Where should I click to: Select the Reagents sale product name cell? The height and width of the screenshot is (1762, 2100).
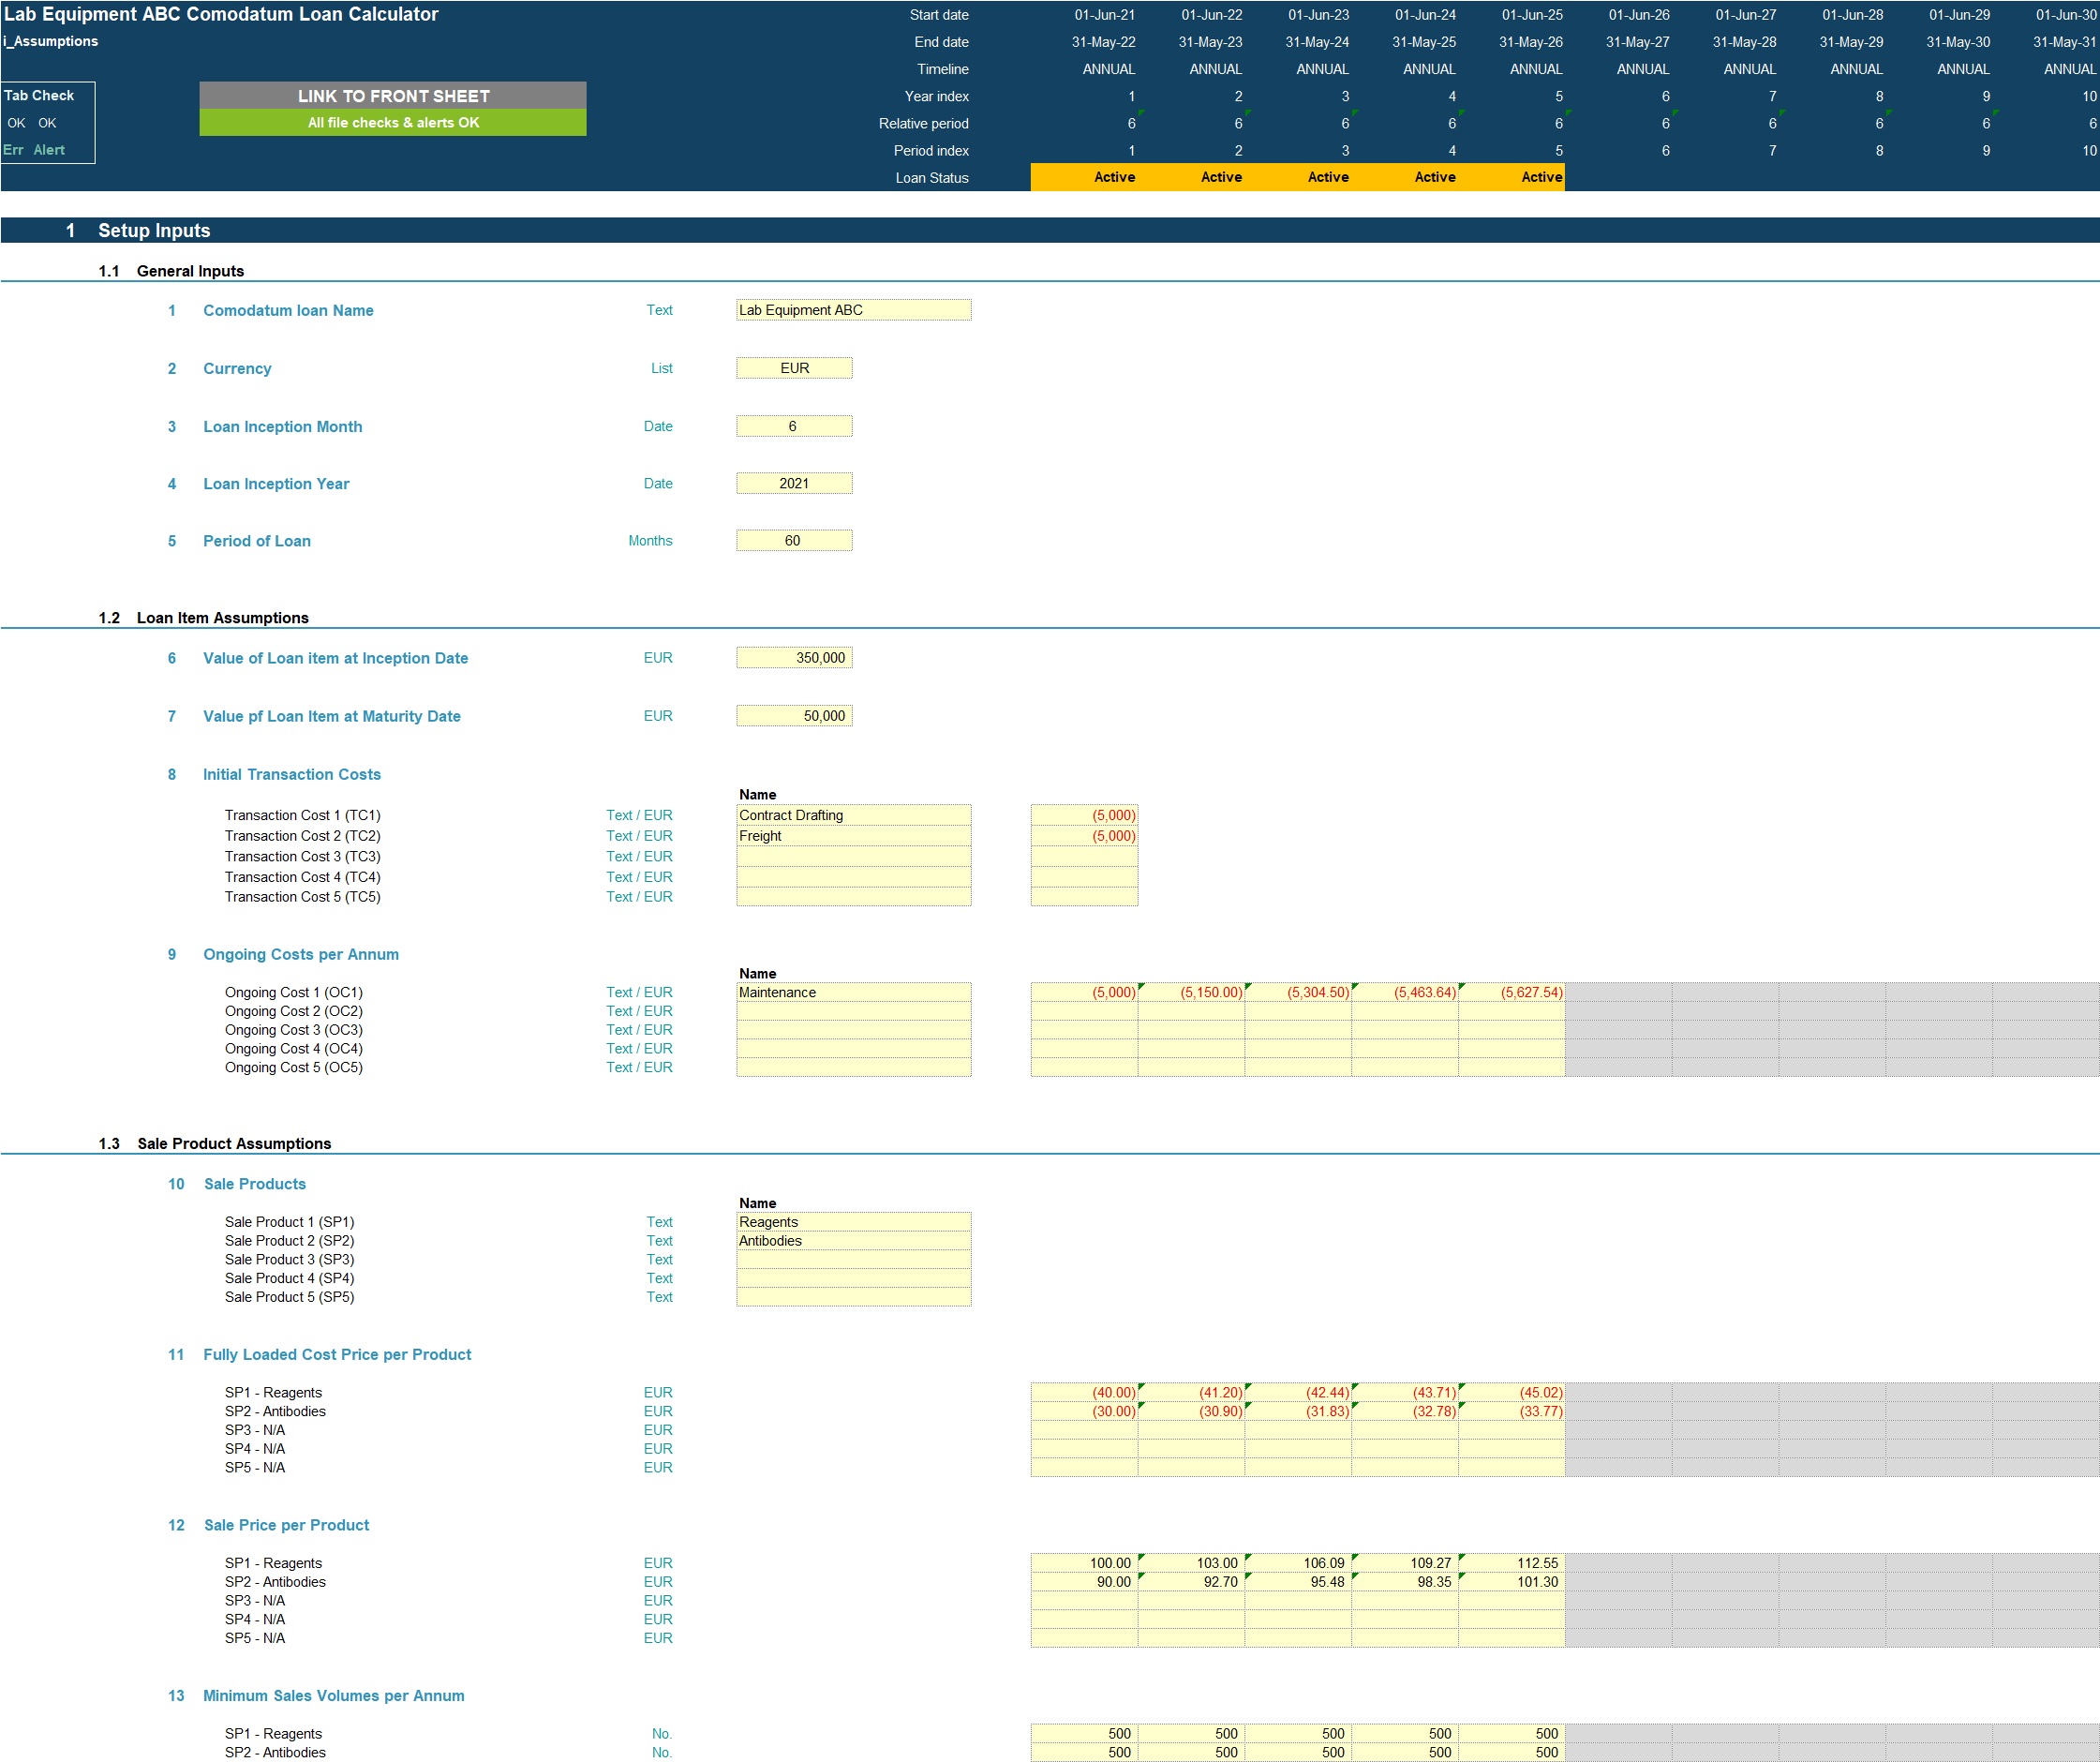coord(853,1222)
